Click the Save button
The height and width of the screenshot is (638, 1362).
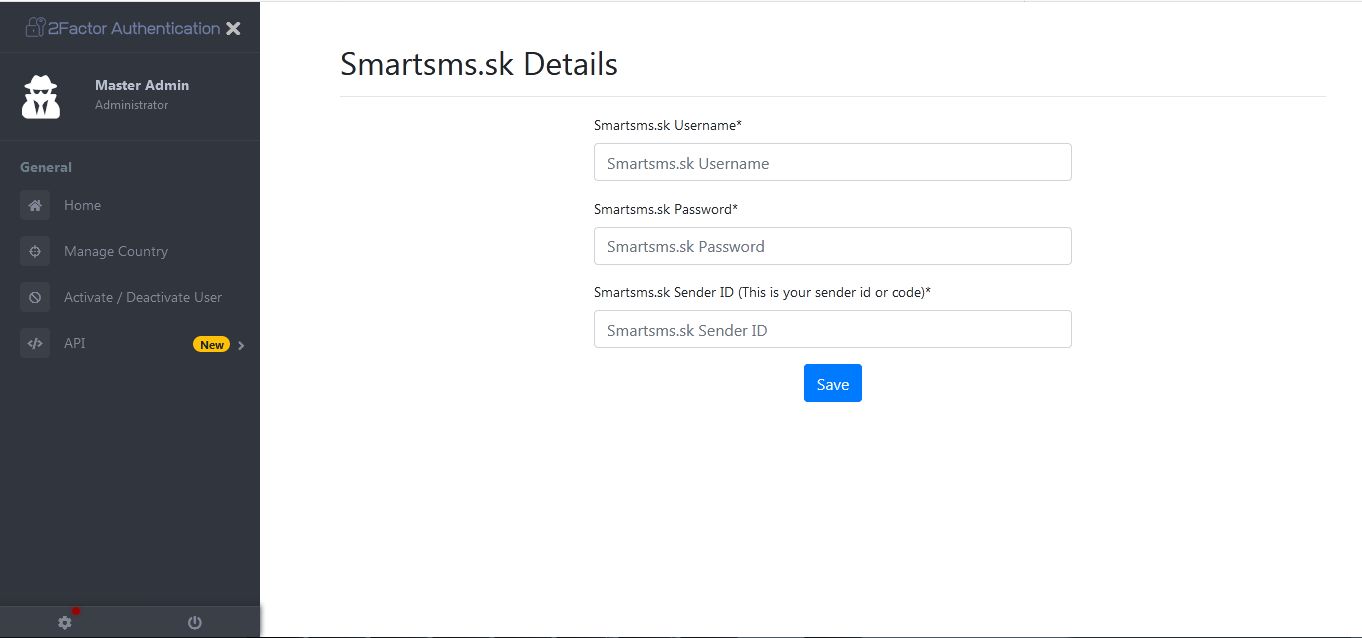coord(832,382)
